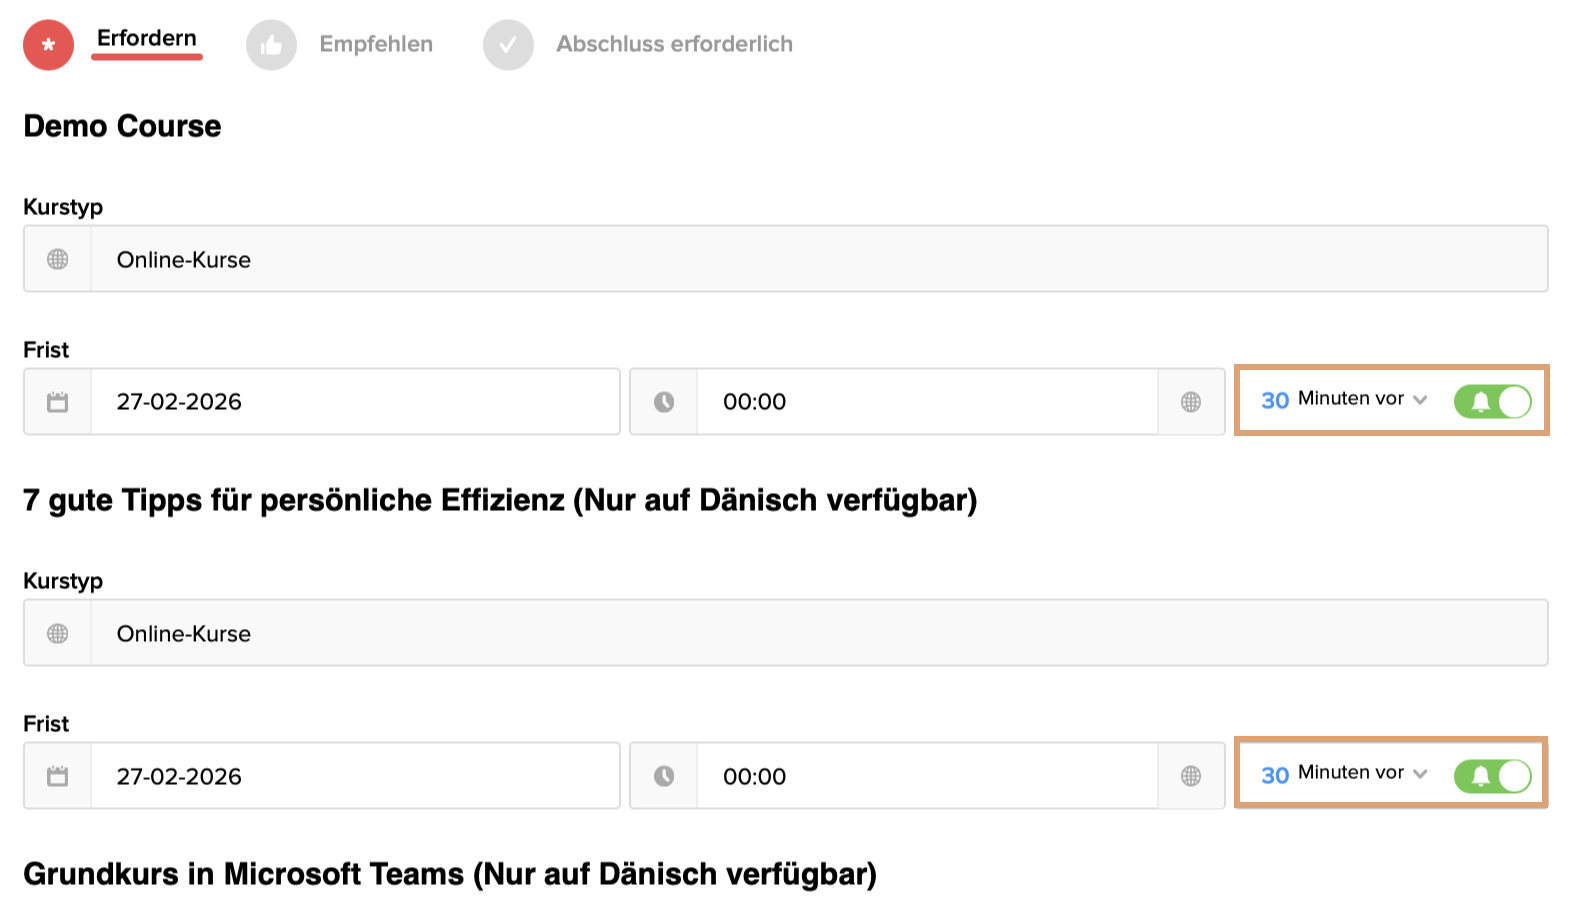Click calendar icon for Demo Course Frist
The width and height of the screenshot is (1590, 922).
58,402
